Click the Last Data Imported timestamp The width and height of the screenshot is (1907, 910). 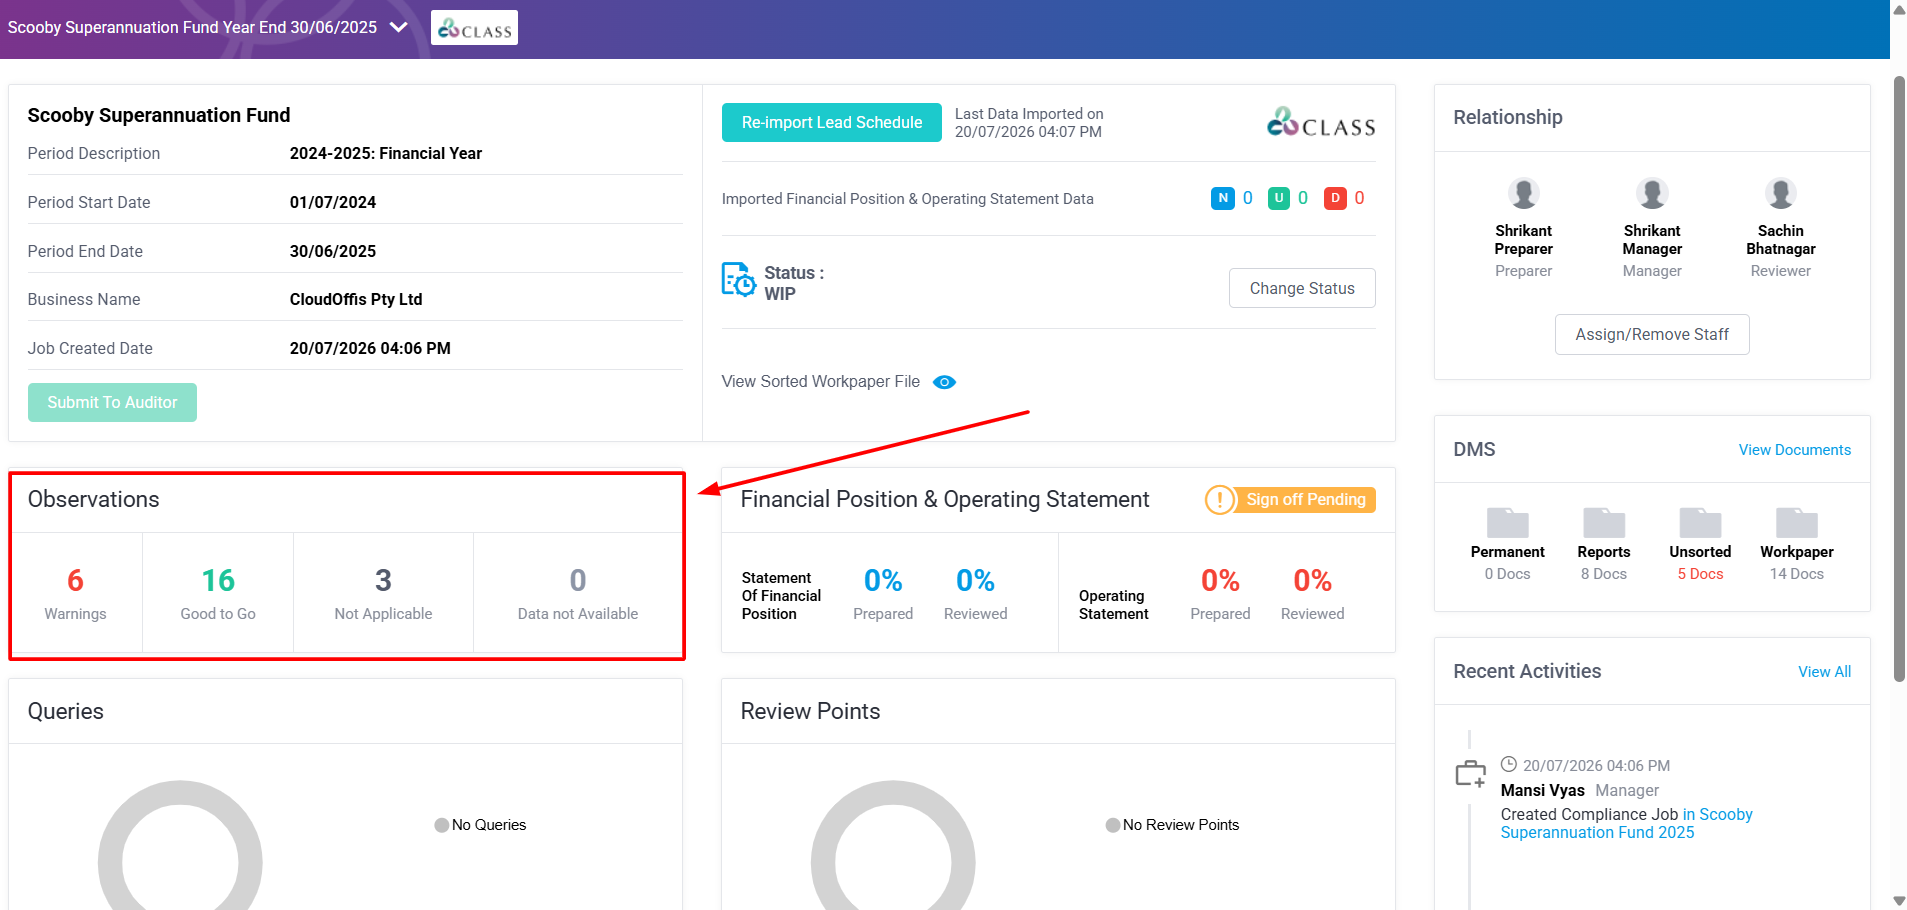tap(1028, 132)
